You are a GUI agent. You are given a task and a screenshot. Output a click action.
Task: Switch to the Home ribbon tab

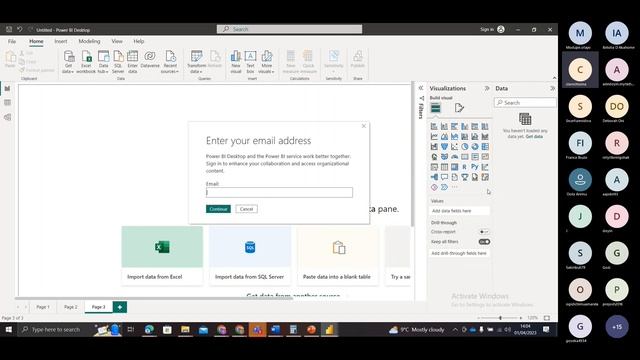[x=36, y=41]
